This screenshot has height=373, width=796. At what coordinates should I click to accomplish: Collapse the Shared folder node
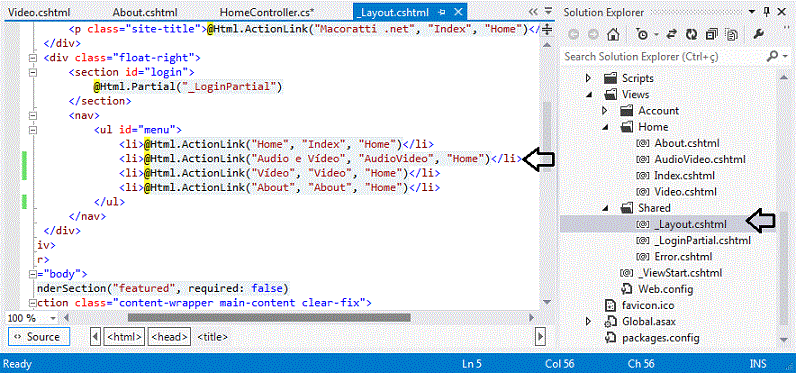tap(605, 208)
